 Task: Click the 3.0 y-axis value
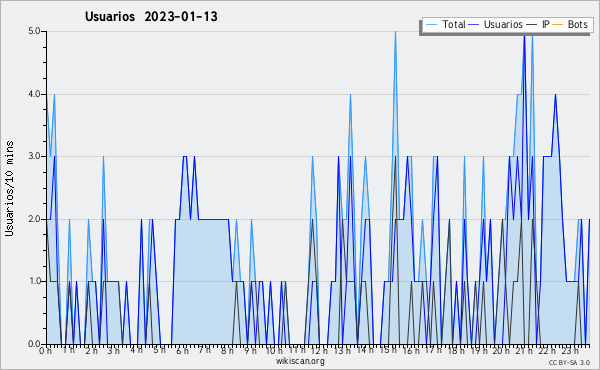point(34,156)
